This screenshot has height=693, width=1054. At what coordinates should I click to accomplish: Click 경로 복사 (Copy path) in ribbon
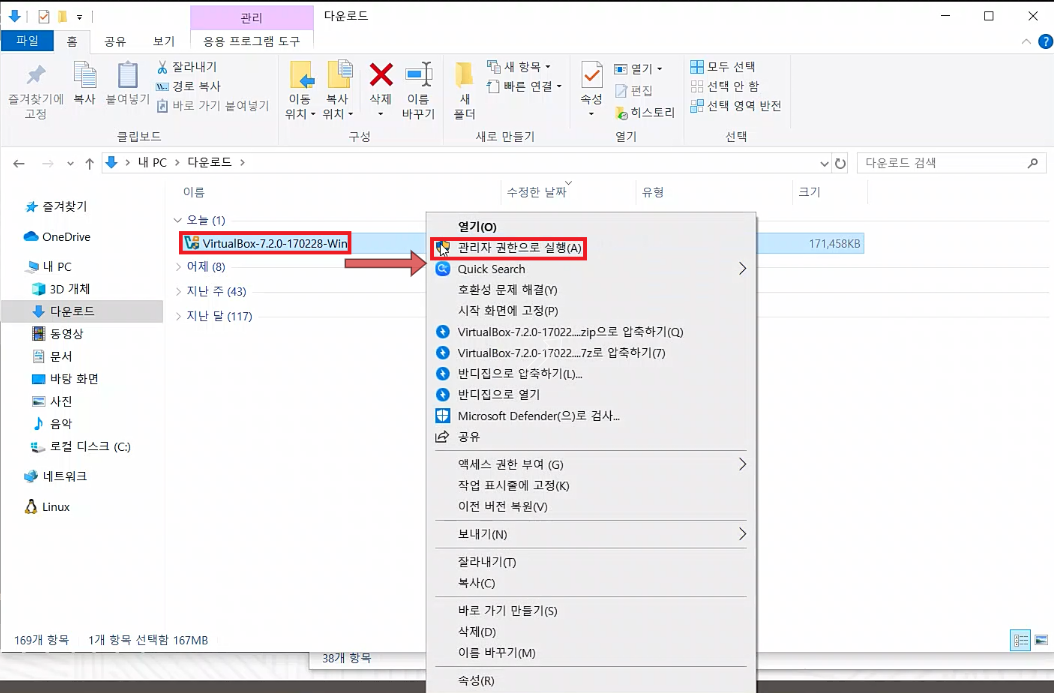(x=188, y=86)
